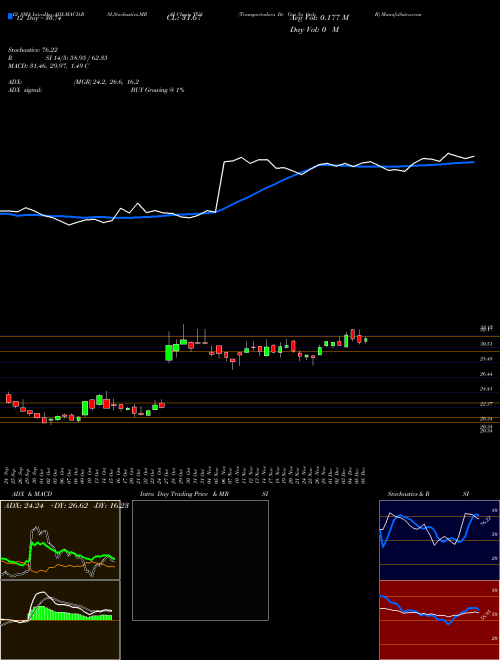Click the 28.48 price axis label
The image size is (500, 660).
pos(486,359)
